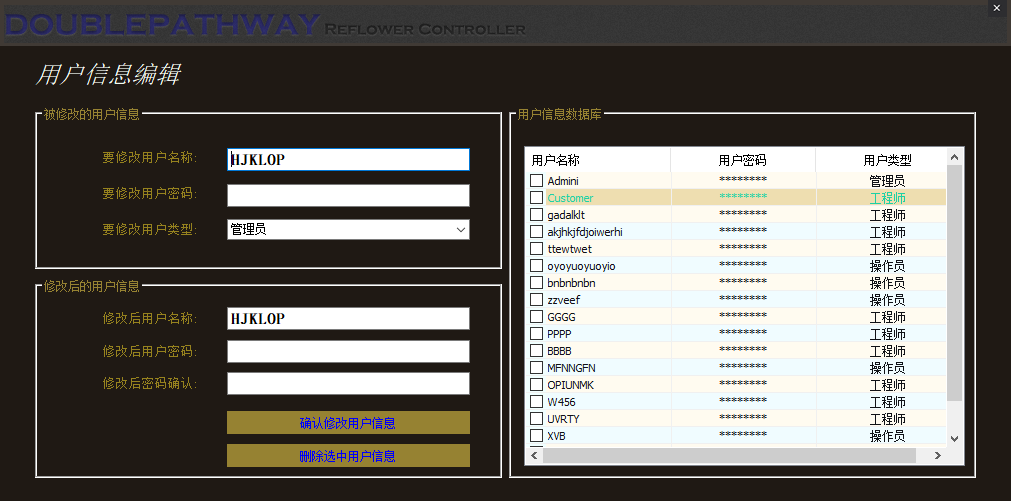1011x501 pixels.
Task: Click the user list scroll up arrow
Action: (x=955, y=157)
